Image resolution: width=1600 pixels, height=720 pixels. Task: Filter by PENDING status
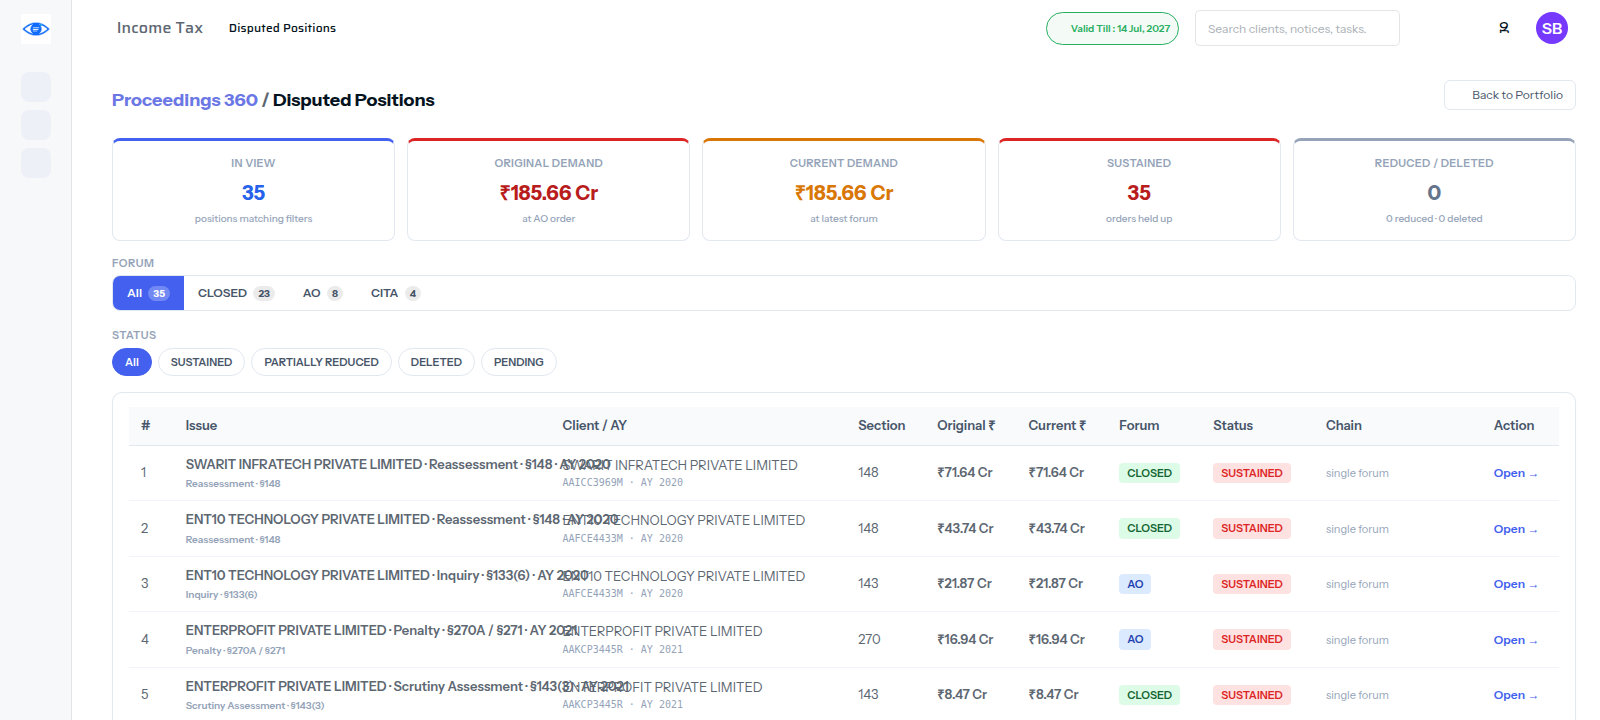[518, 362]
